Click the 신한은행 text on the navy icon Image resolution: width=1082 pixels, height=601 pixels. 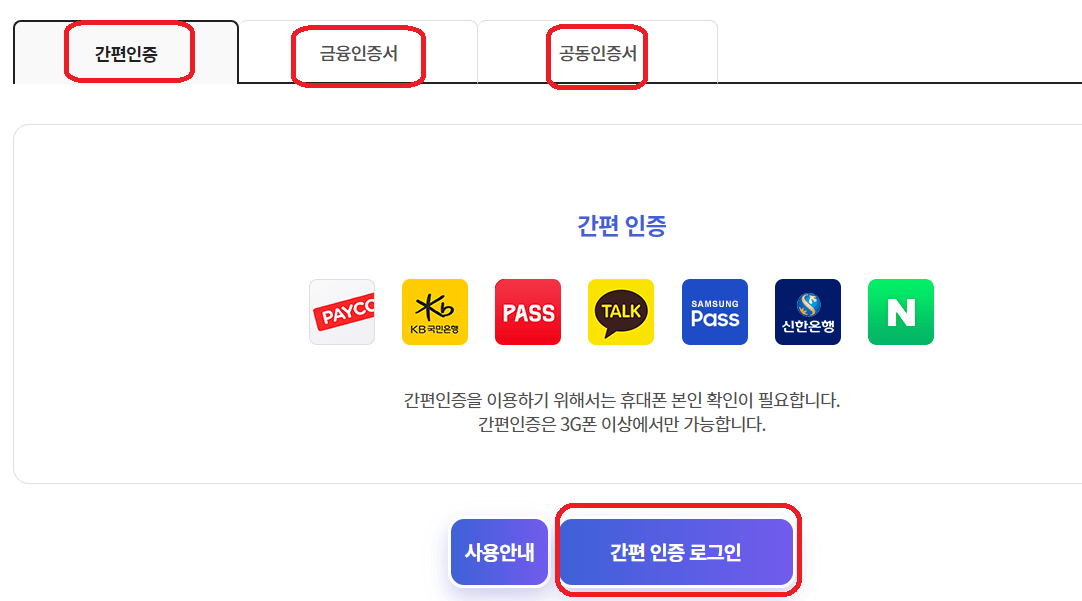(x=808, y=326)
